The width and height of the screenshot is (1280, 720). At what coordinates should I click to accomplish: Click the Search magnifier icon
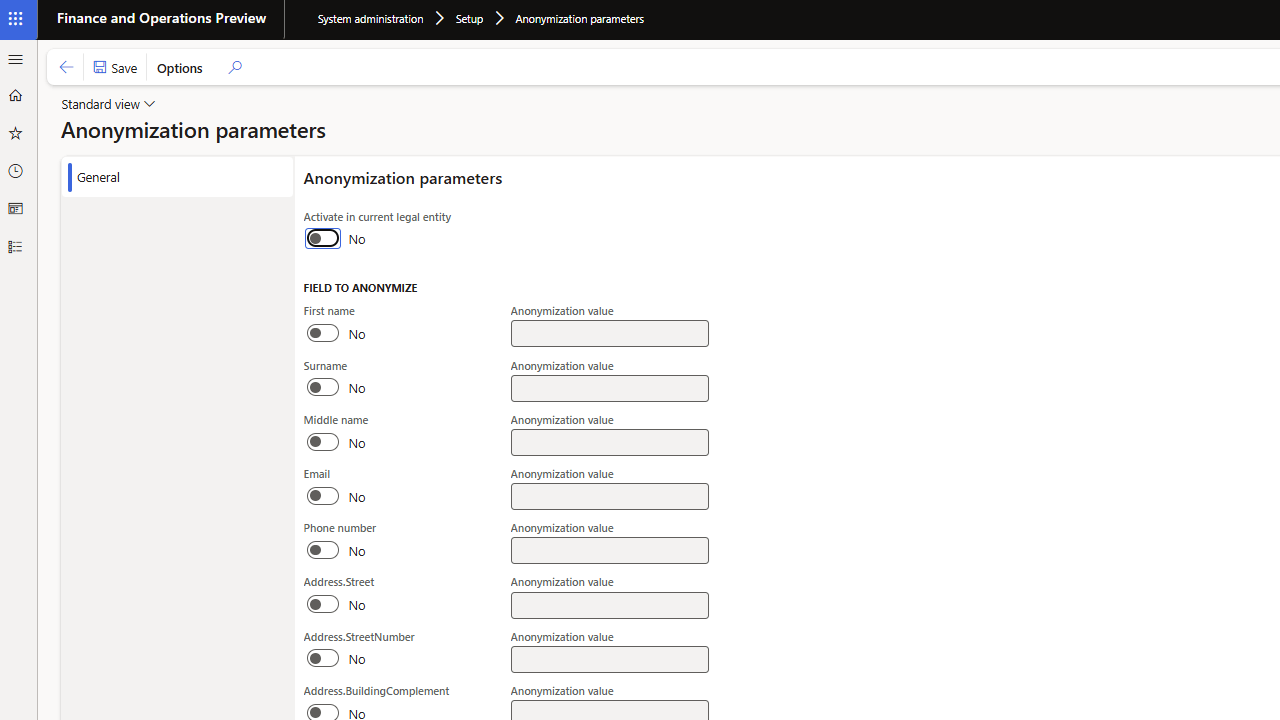coord(234,67)
